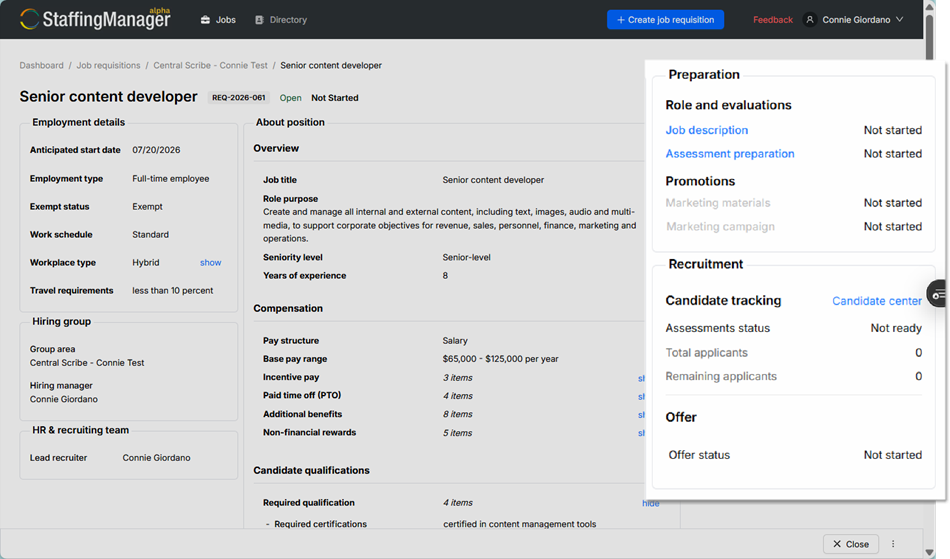
Task: Click the Remaining applicants row
Action: point(794,376)
